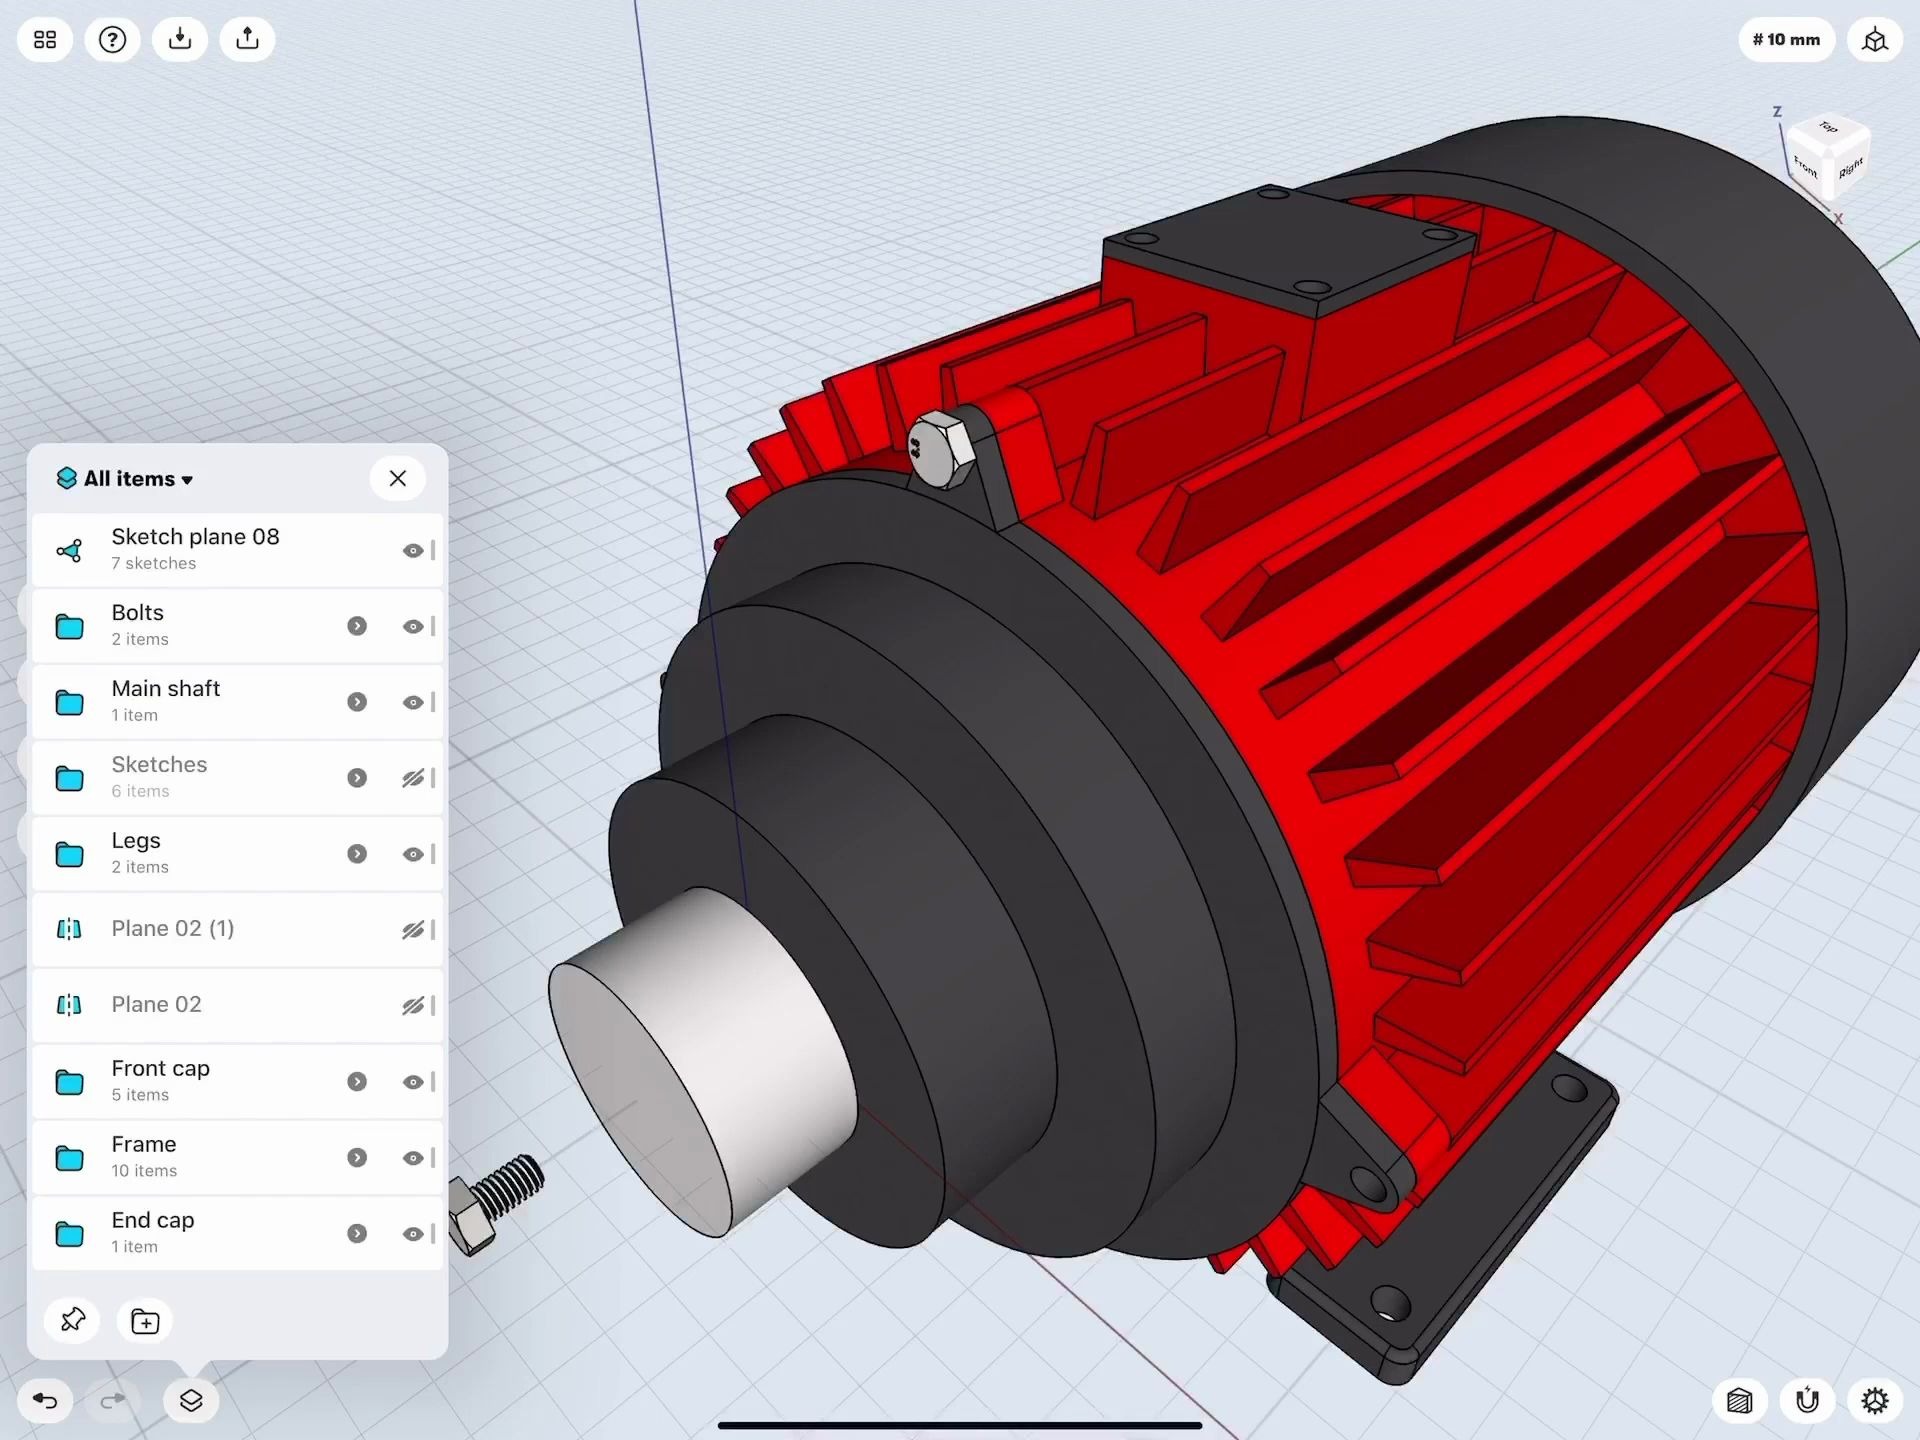Toggle visibility of the Frame folder
Screen dimensions: 1920x1440
[x=414, y=1157]
